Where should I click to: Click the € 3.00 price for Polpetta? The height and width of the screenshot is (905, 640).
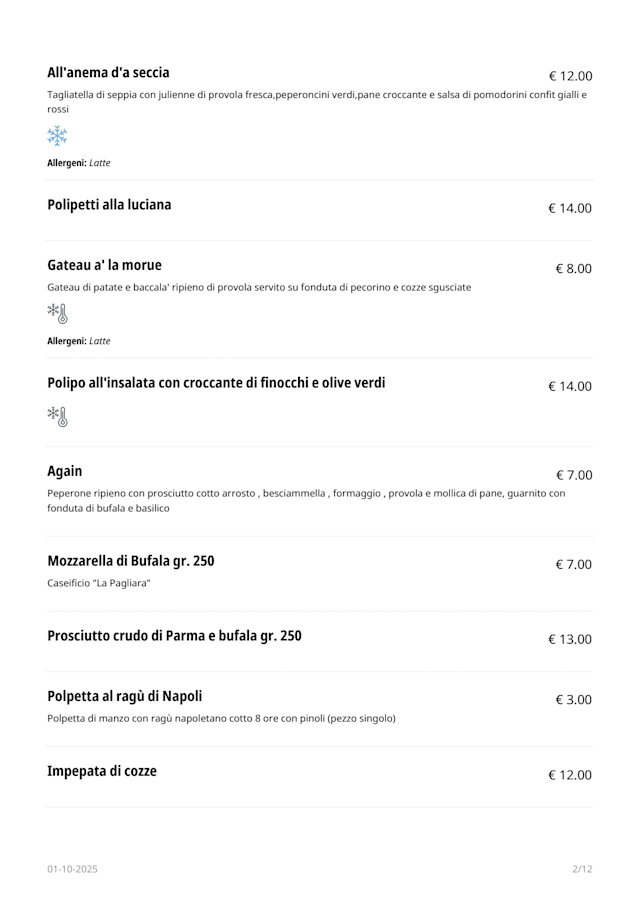click(574, 700)
